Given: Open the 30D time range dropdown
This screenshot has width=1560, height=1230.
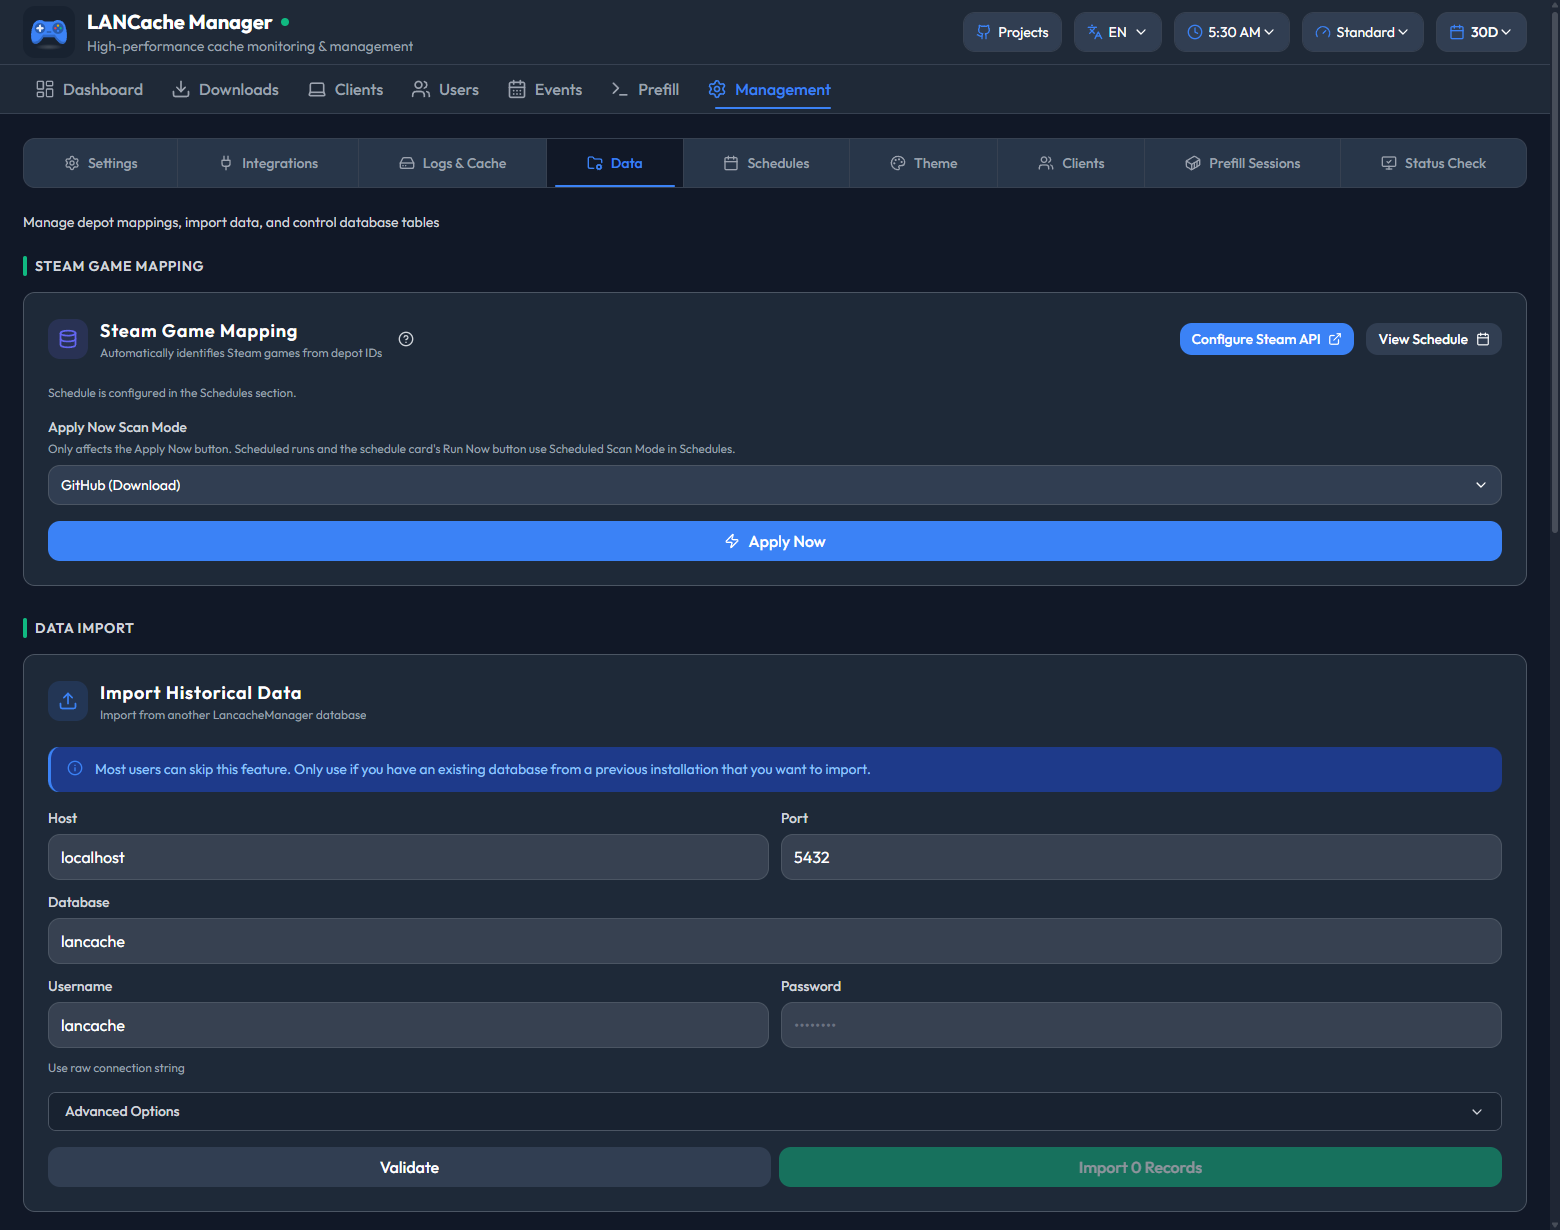Looking at the screenshot, I should click(1481, 32).
